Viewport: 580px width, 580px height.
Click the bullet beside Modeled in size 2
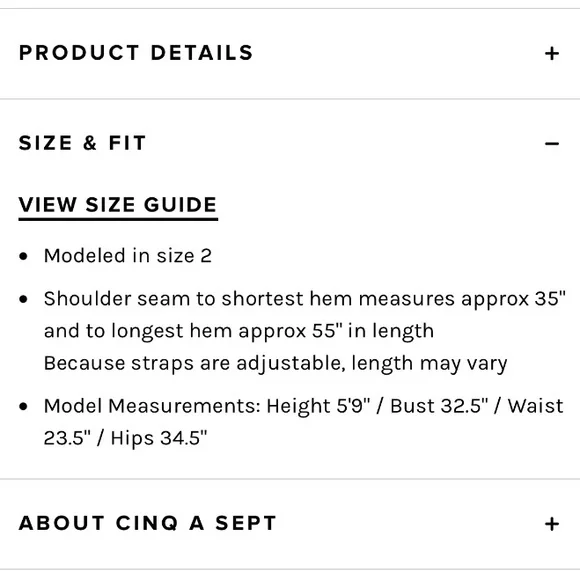click(23, 256)
